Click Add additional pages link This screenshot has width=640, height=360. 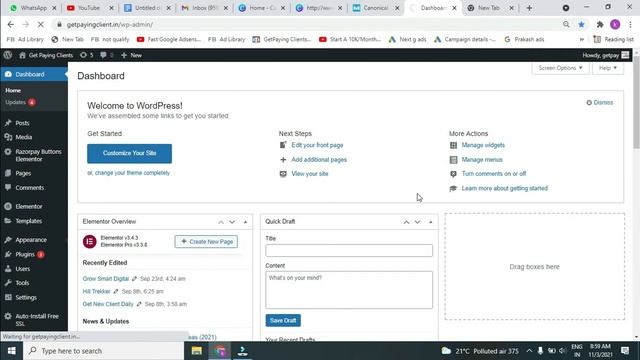click(319, 160)
